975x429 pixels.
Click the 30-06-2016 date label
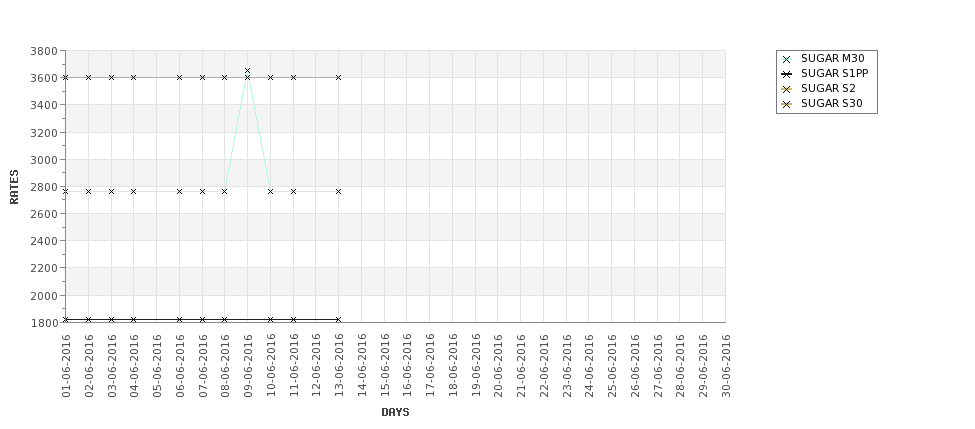coord(726,366)
